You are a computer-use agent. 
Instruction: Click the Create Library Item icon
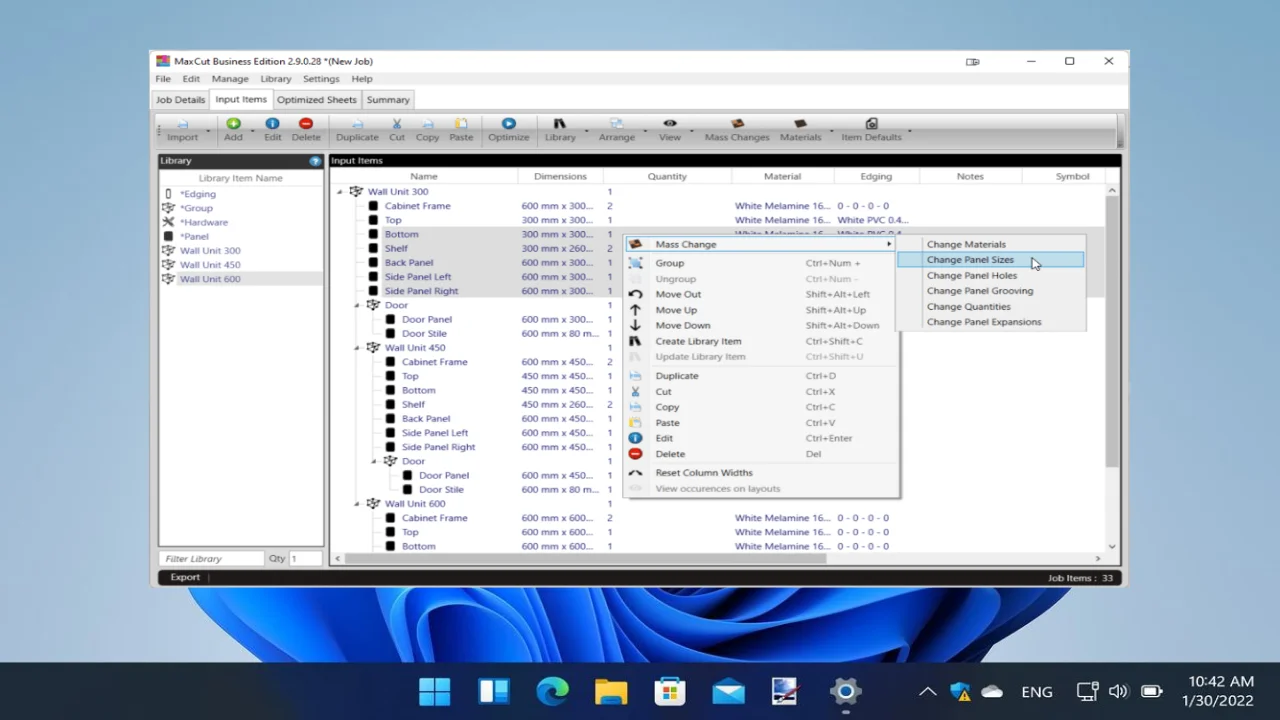point(635,341)
